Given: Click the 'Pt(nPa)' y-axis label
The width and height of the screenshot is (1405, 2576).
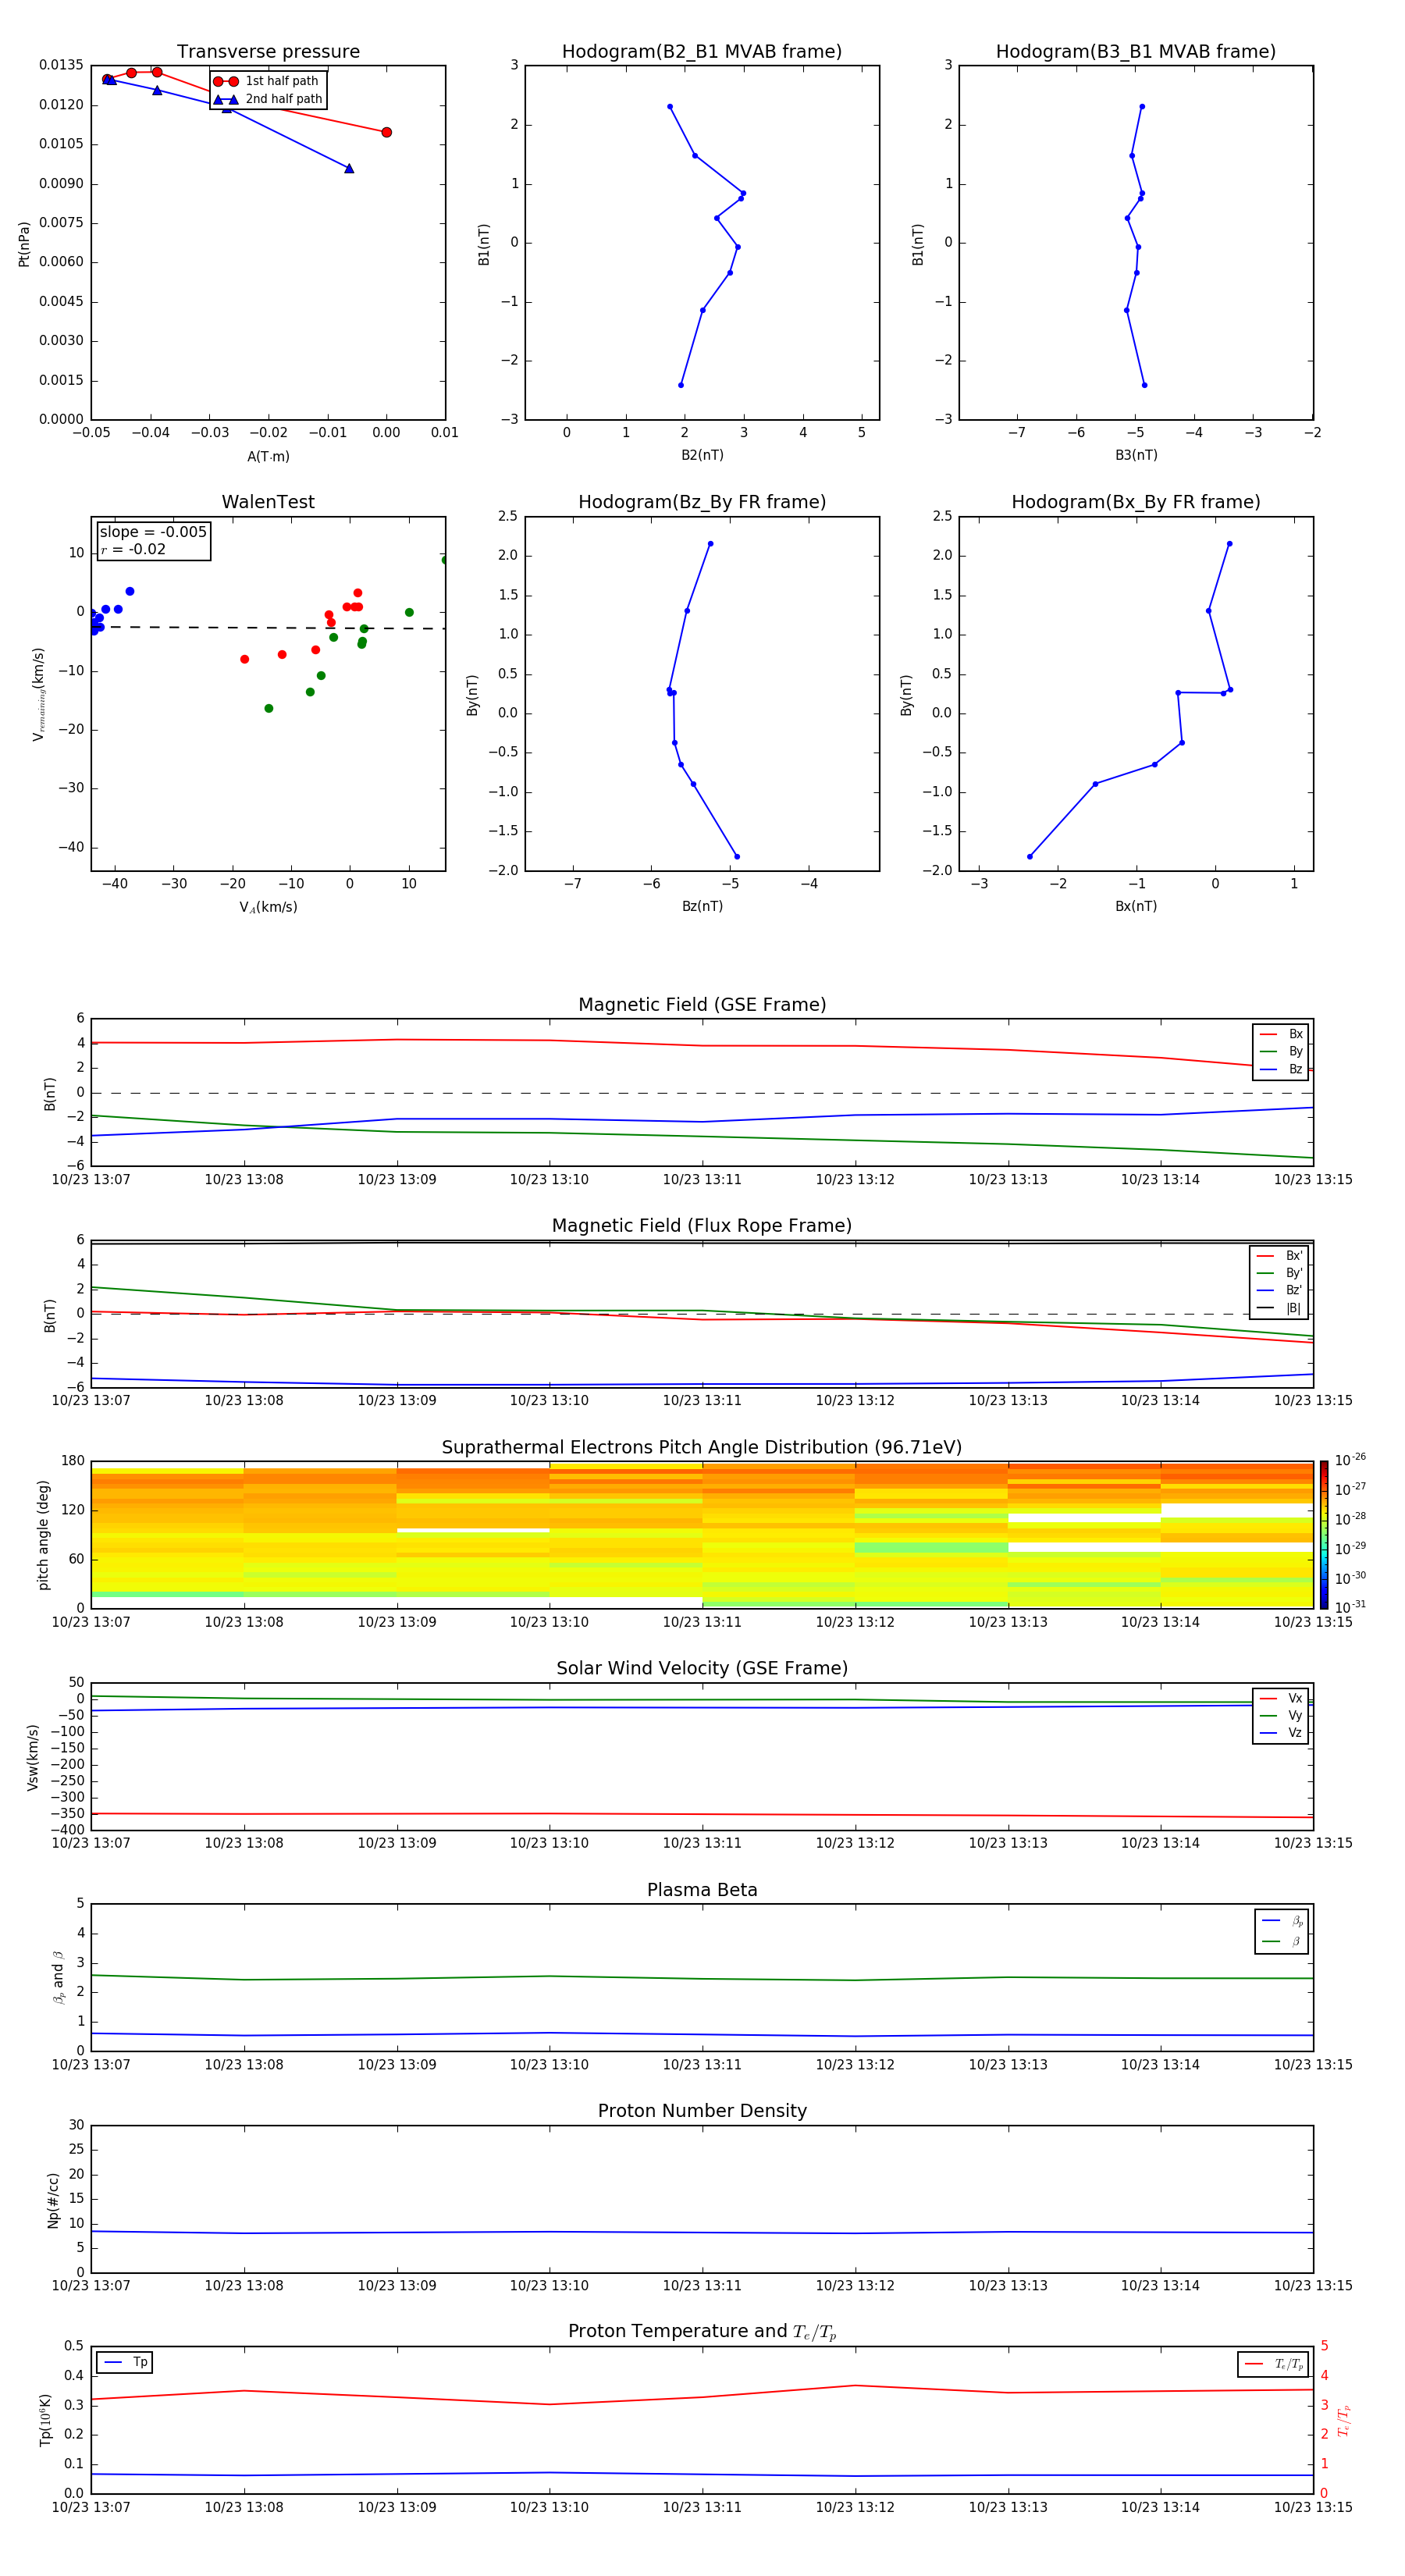Looking at the screenshot, I should point(24,244).
